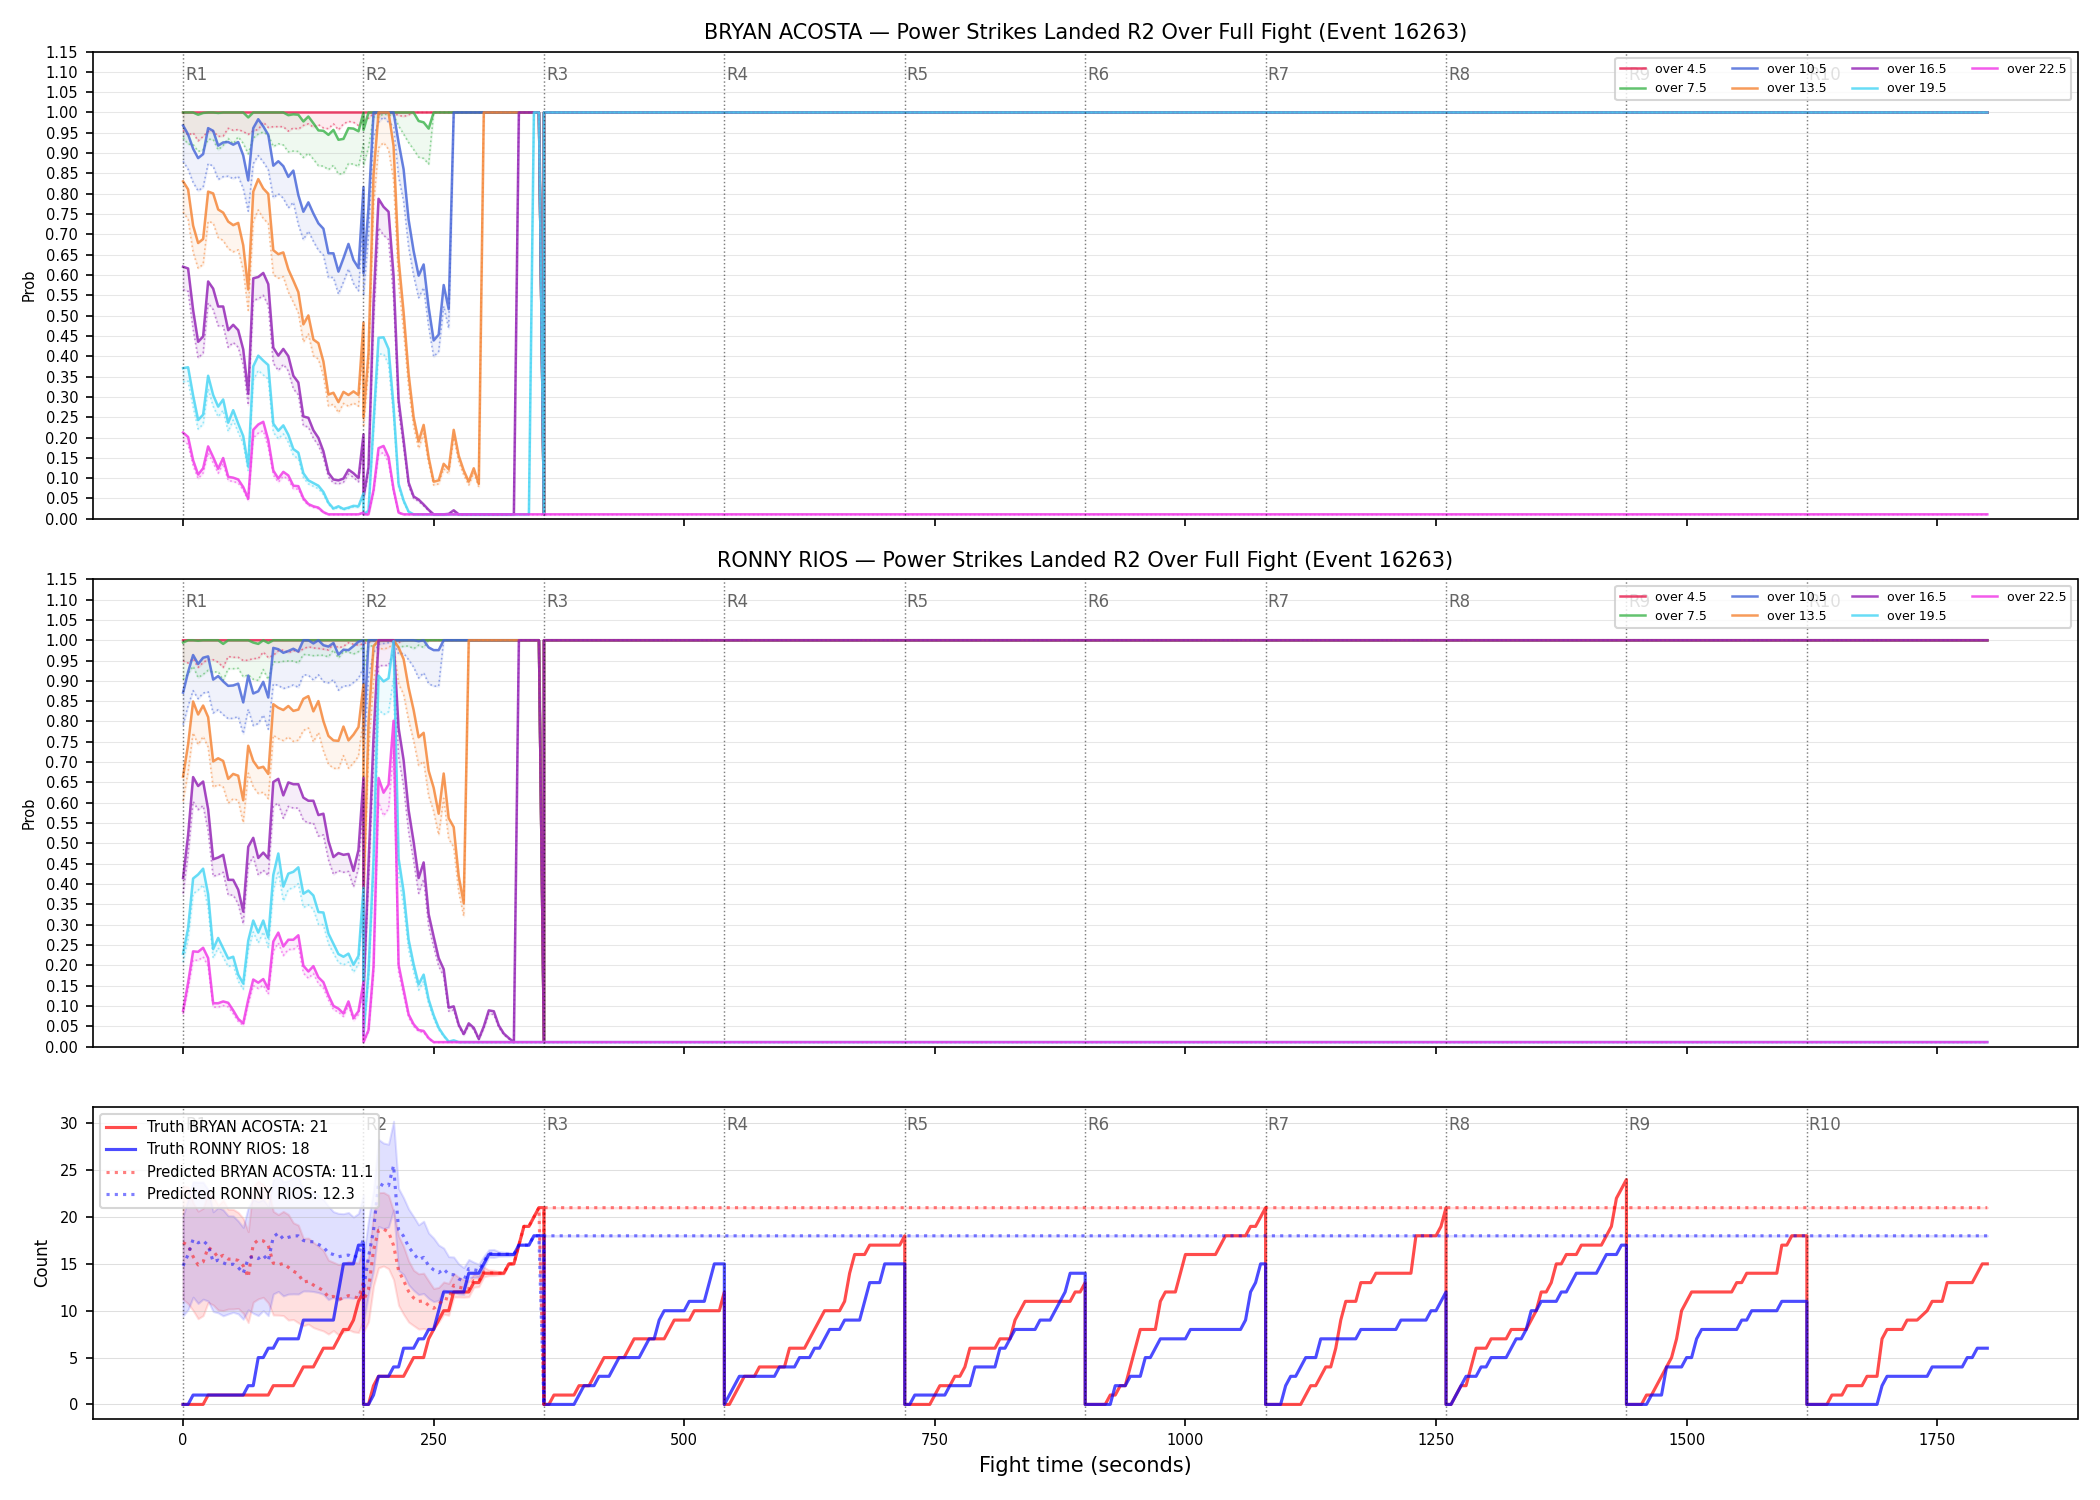Viewport: 2100px width, 1500px height.
Task: Select 'Predicted RONNY RIOS: 12.3' legend entry
Action: (230, 1194)
